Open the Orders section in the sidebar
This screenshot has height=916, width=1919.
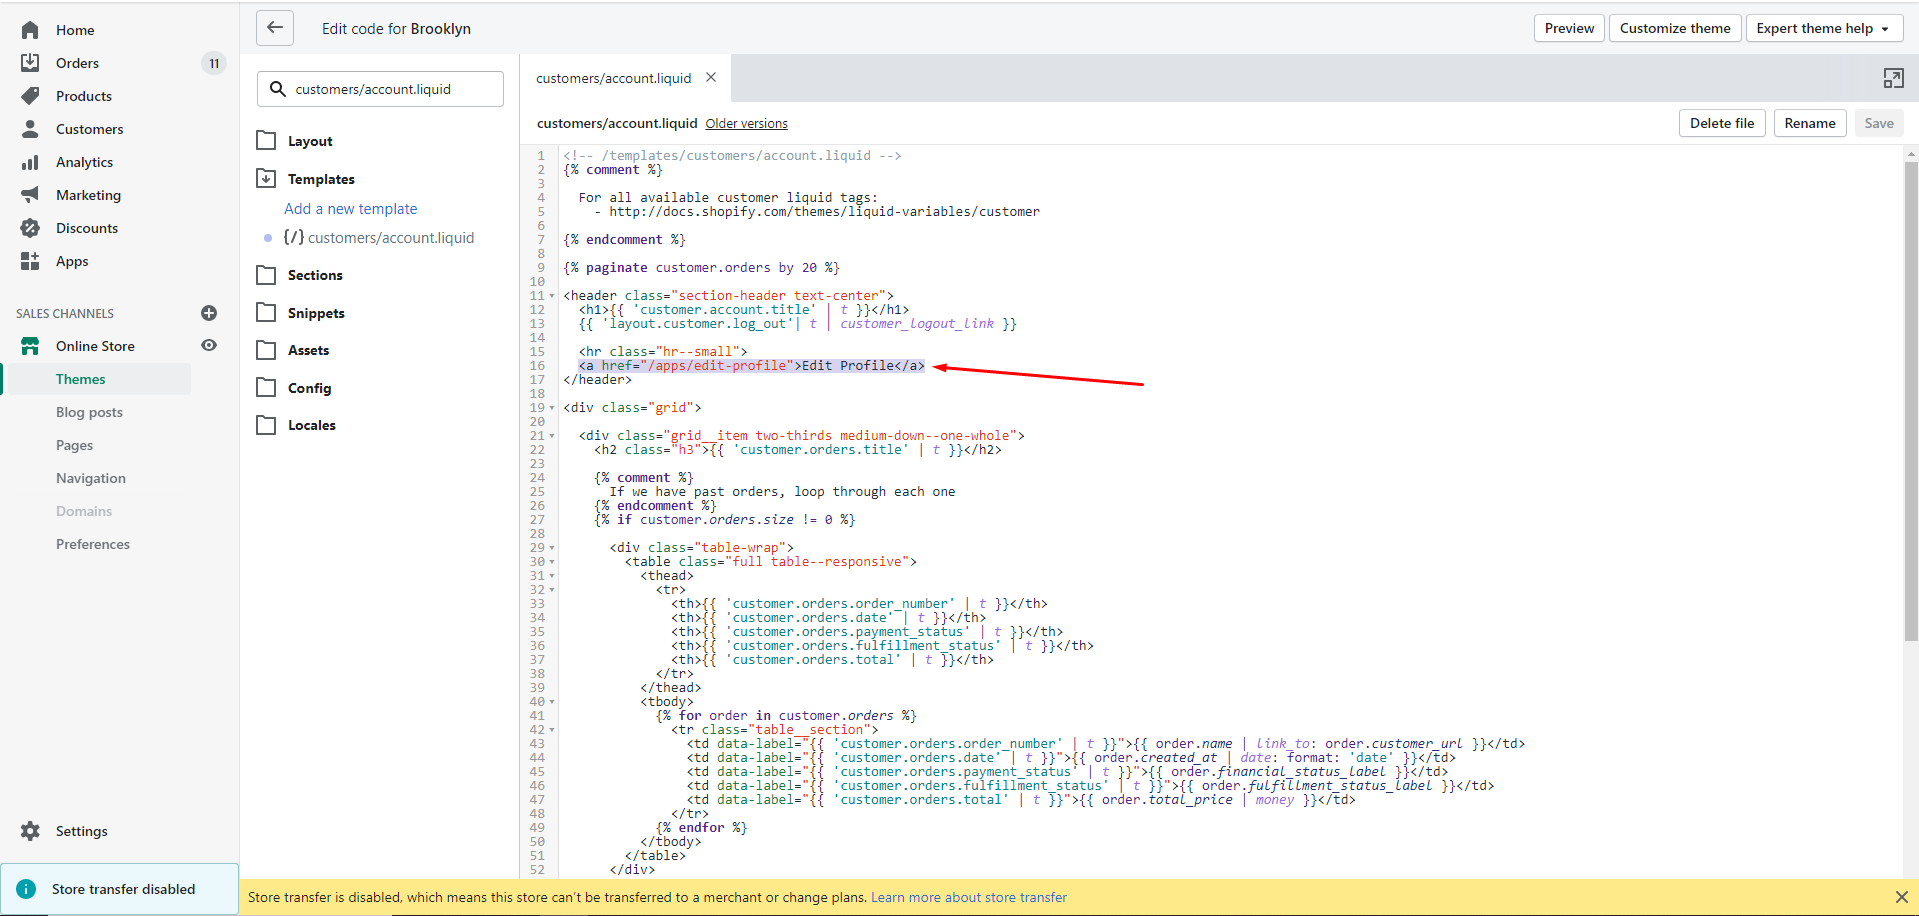coord(77,63)
